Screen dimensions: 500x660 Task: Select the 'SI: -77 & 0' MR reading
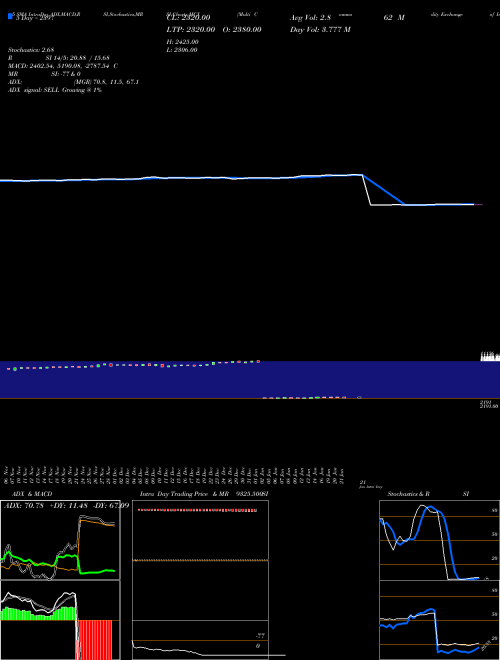[x=66, y=74]
